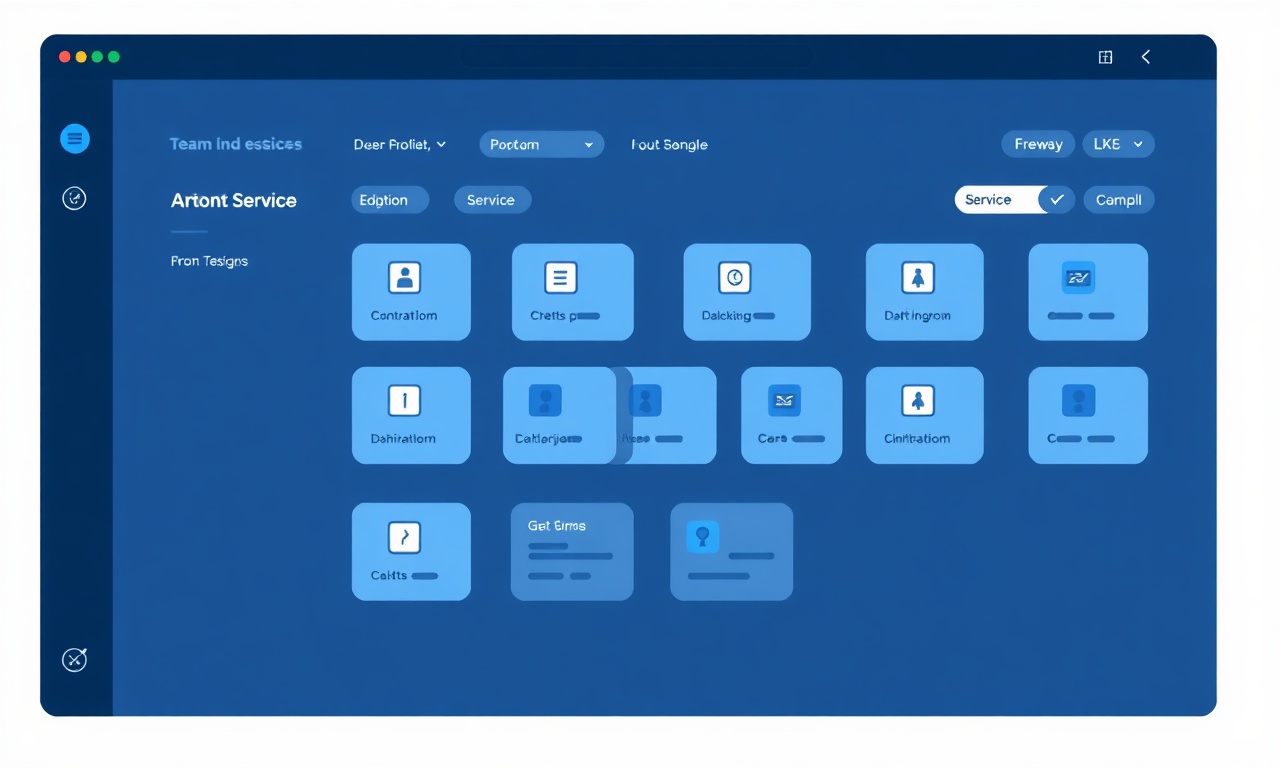1280x768 pixels.
Task: Open the Portom dropdown selector
Action: click(541, 144)
